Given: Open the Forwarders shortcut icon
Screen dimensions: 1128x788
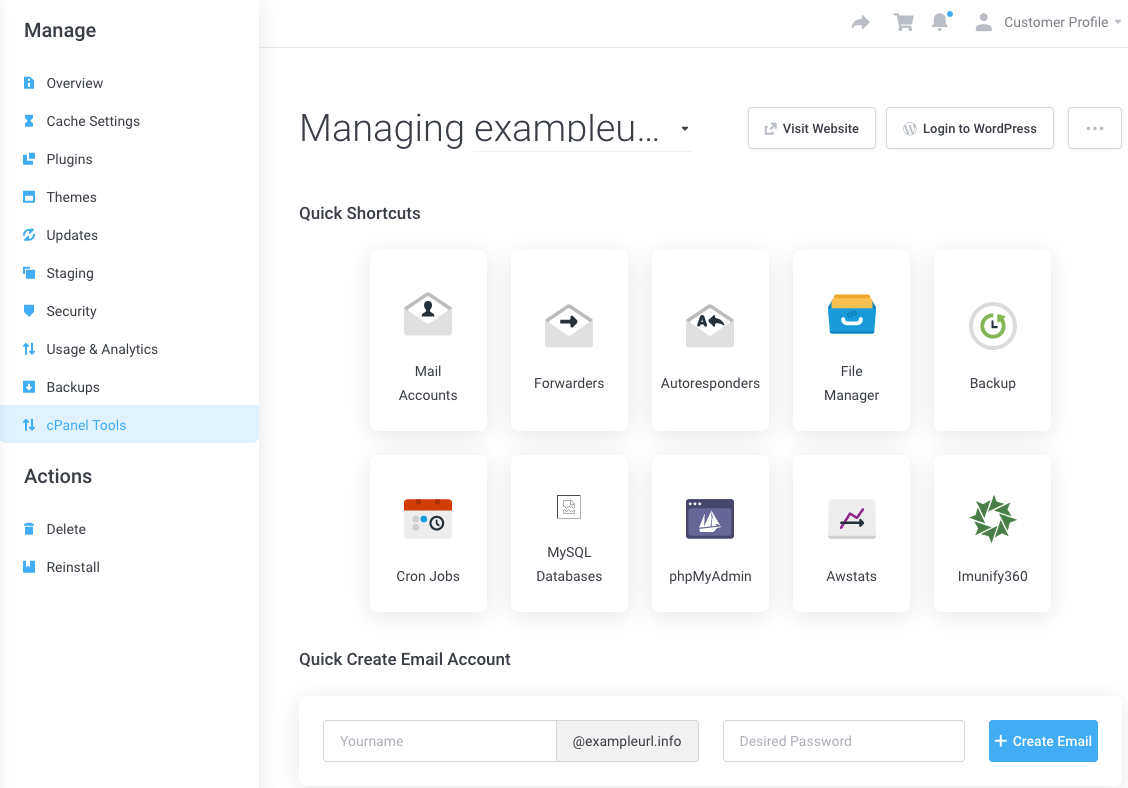Looking at the screenshot, I should coord(569,326).
